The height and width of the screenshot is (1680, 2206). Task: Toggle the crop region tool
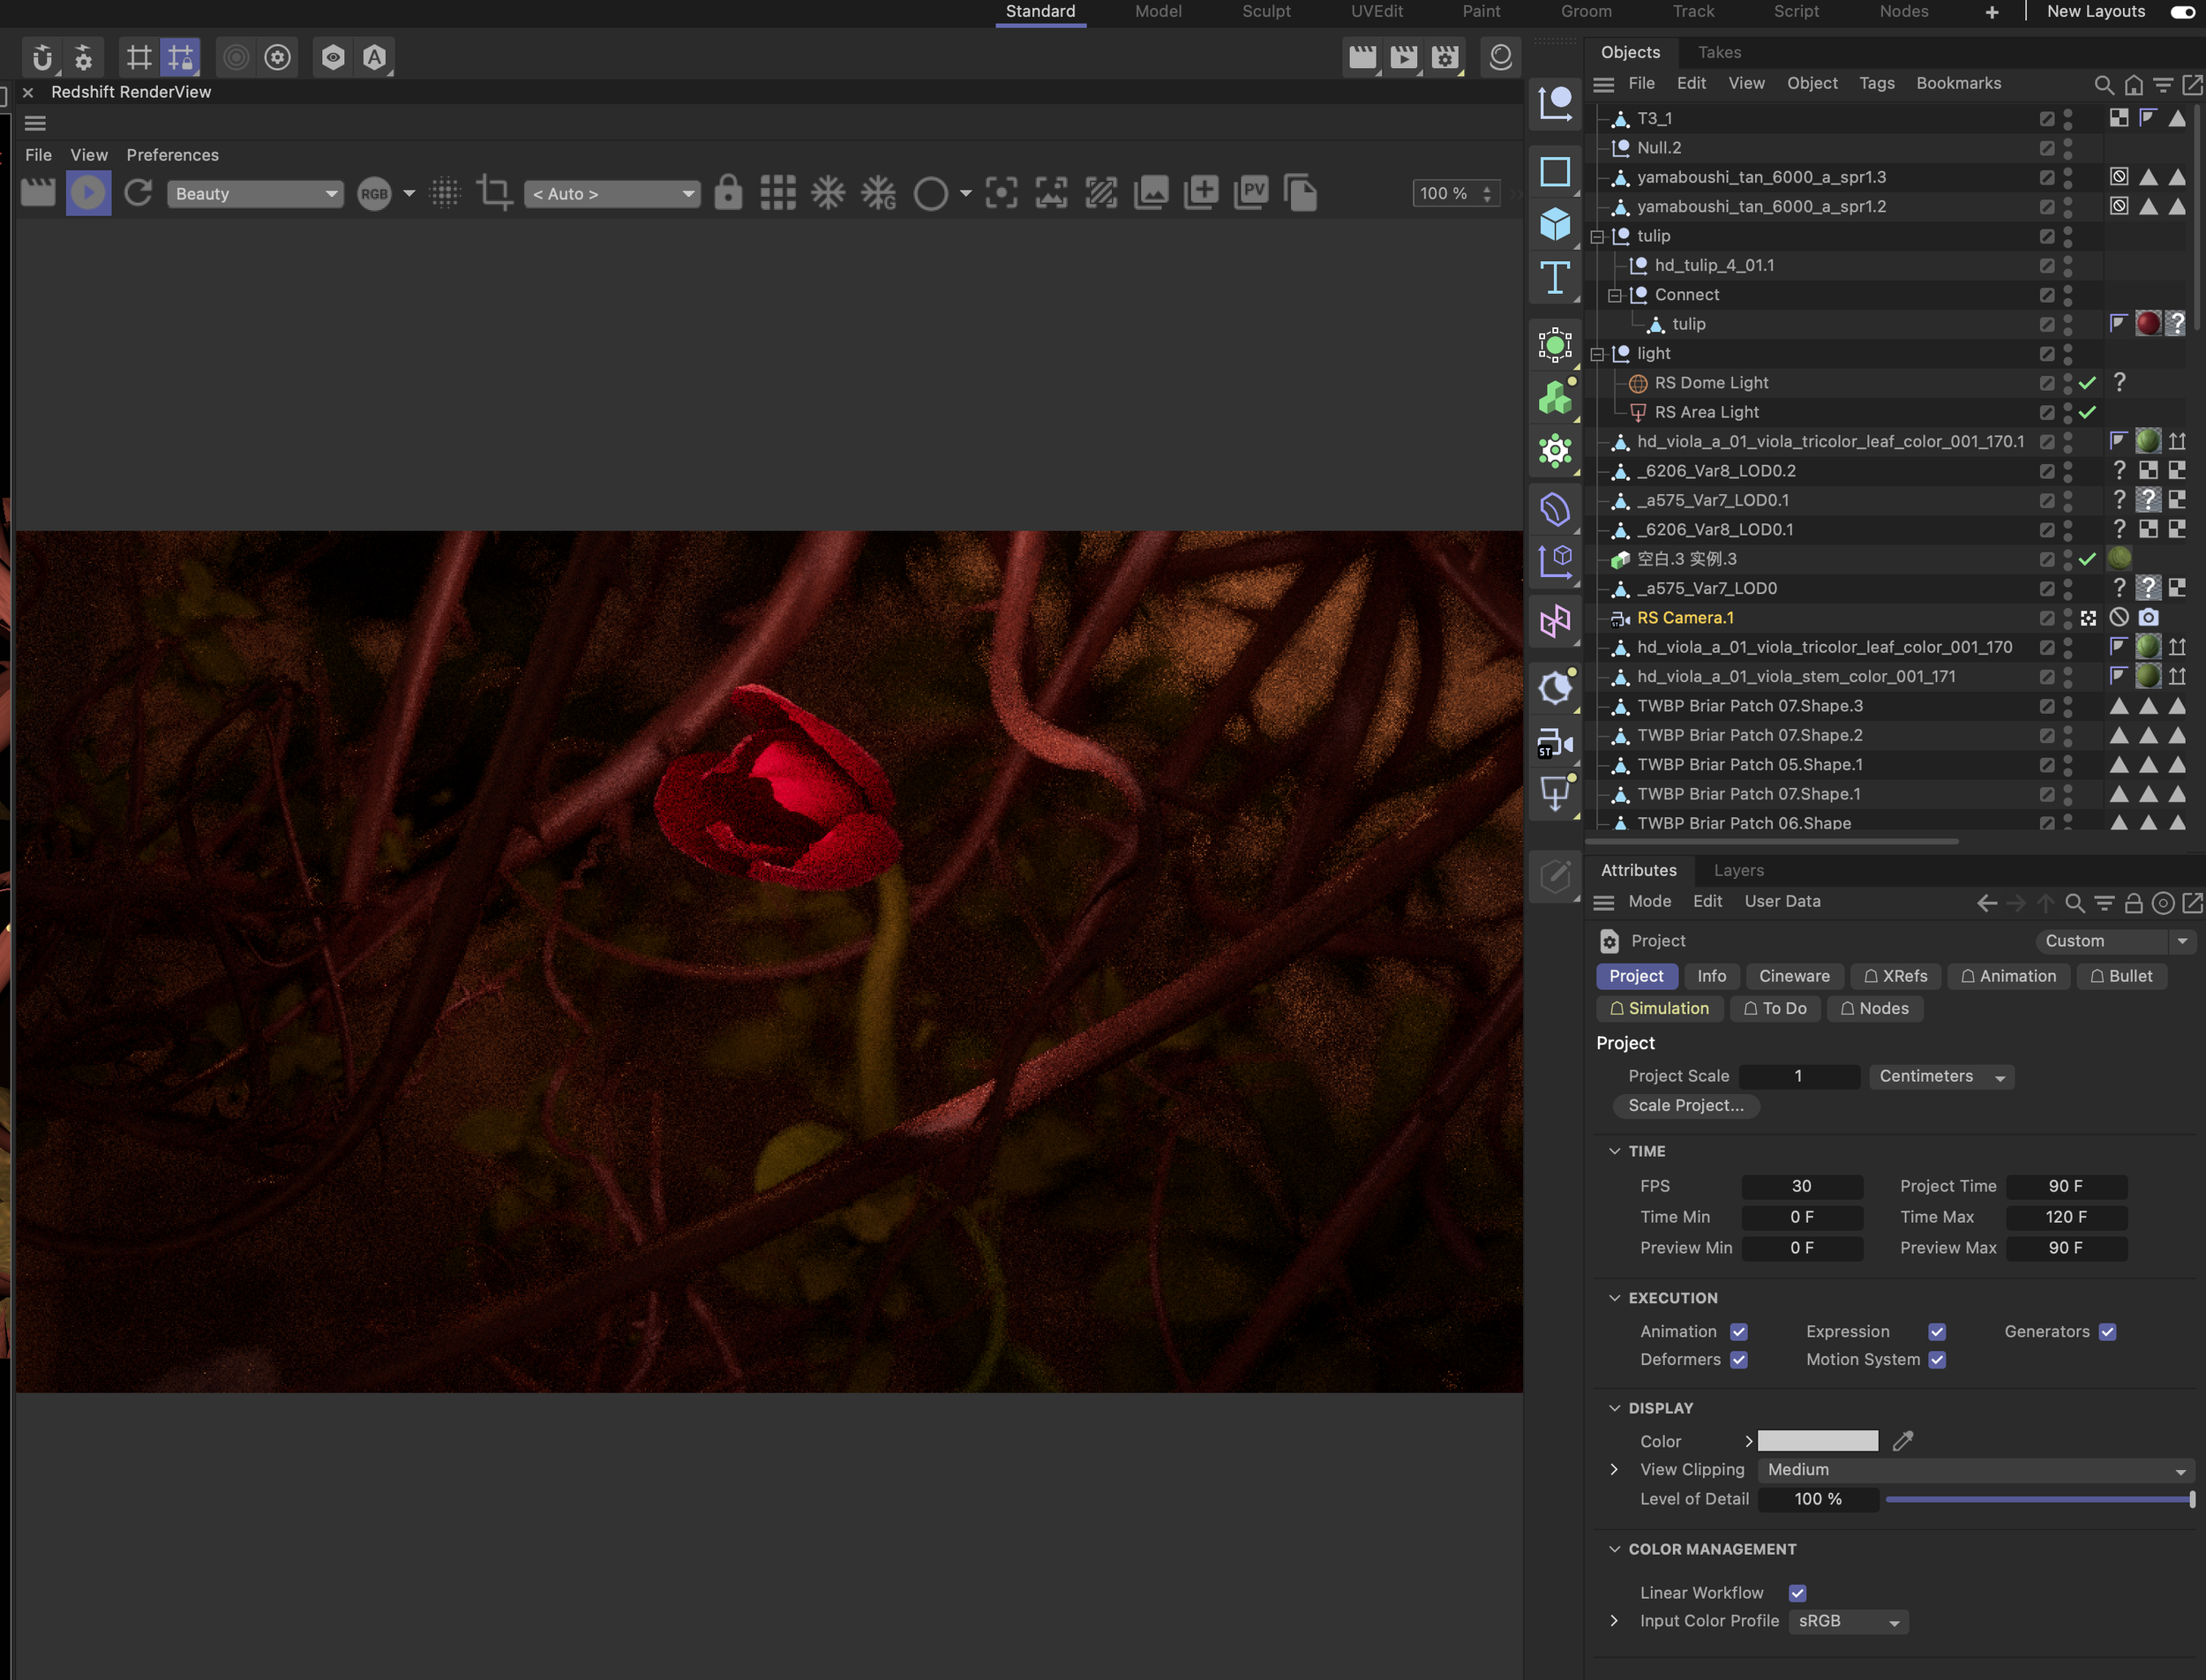[x=494, y=193]
